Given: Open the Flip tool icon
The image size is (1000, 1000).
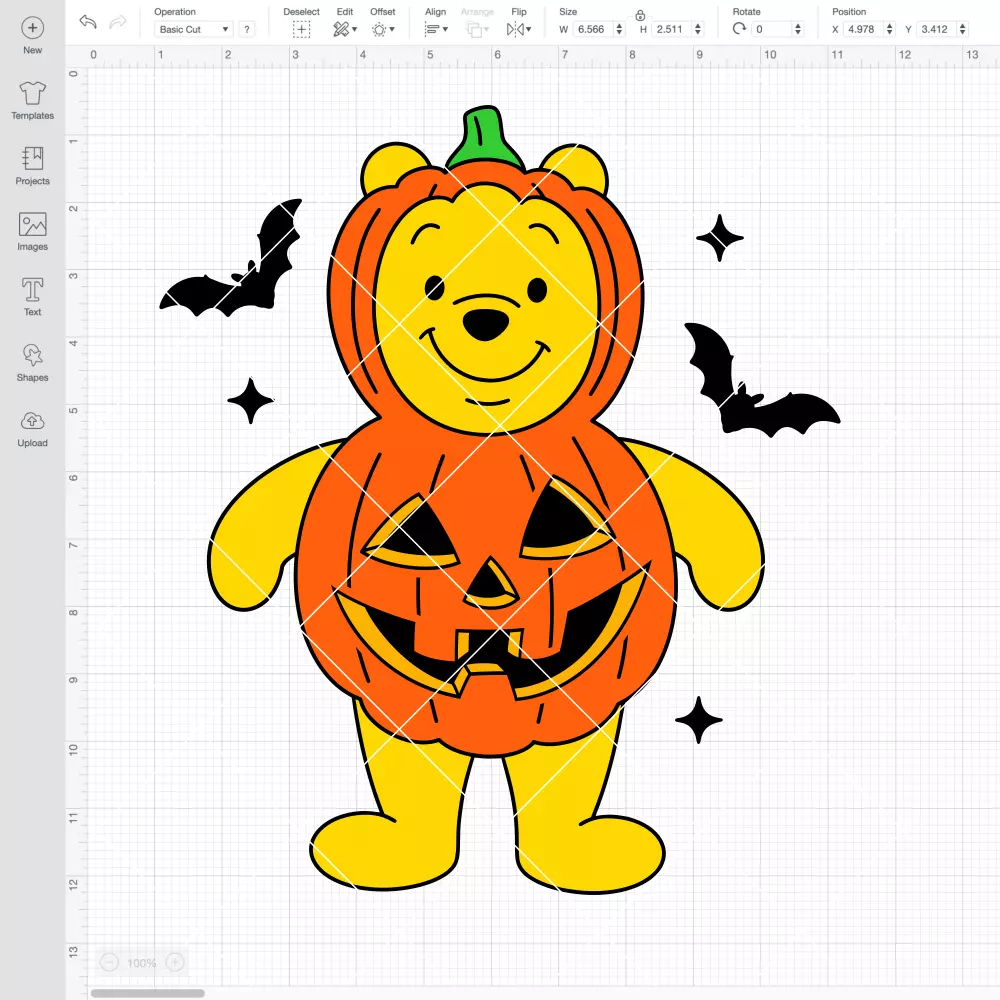Looking at the screenshot, I should [515, 29].
